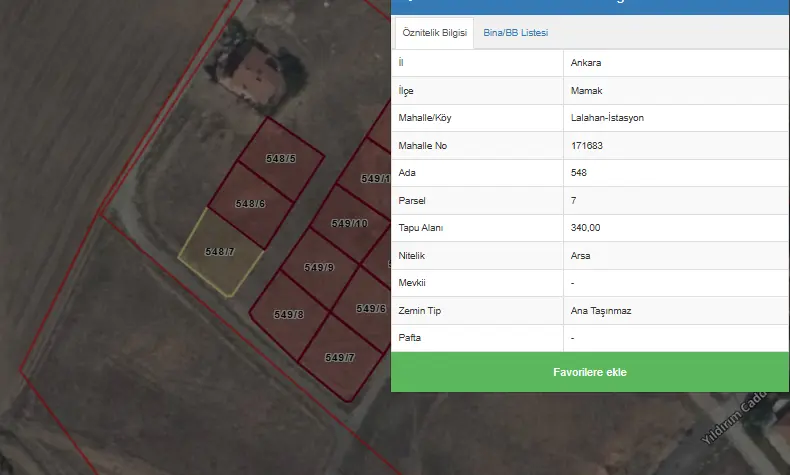
Task: Click the 'Zemin Tip' label
Action: pos(419,311)
